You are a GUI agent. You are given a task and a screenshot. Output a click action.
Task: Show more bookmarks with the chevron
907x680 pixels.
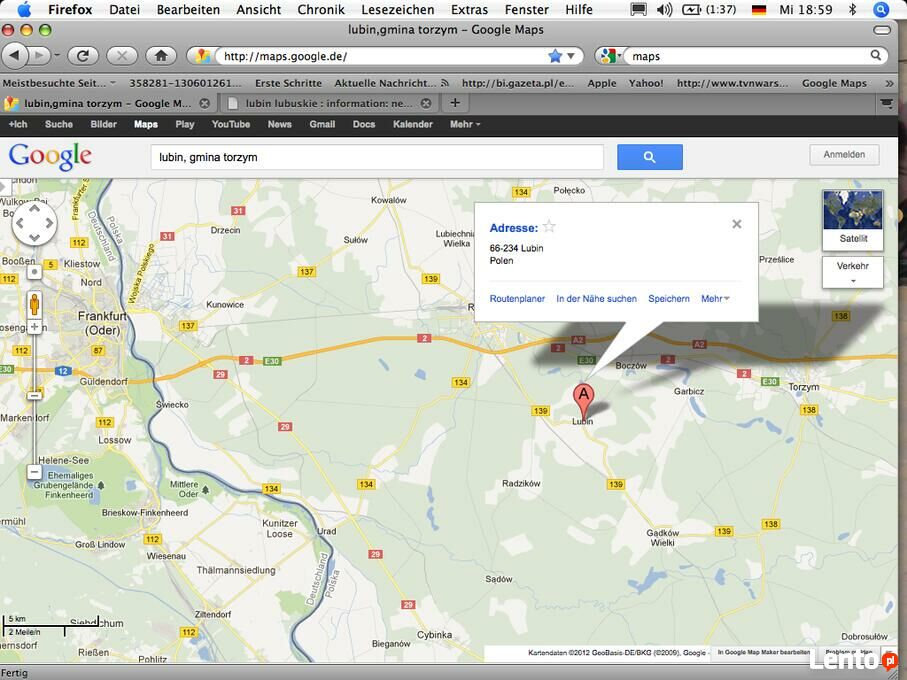click(x=889, y=83)
